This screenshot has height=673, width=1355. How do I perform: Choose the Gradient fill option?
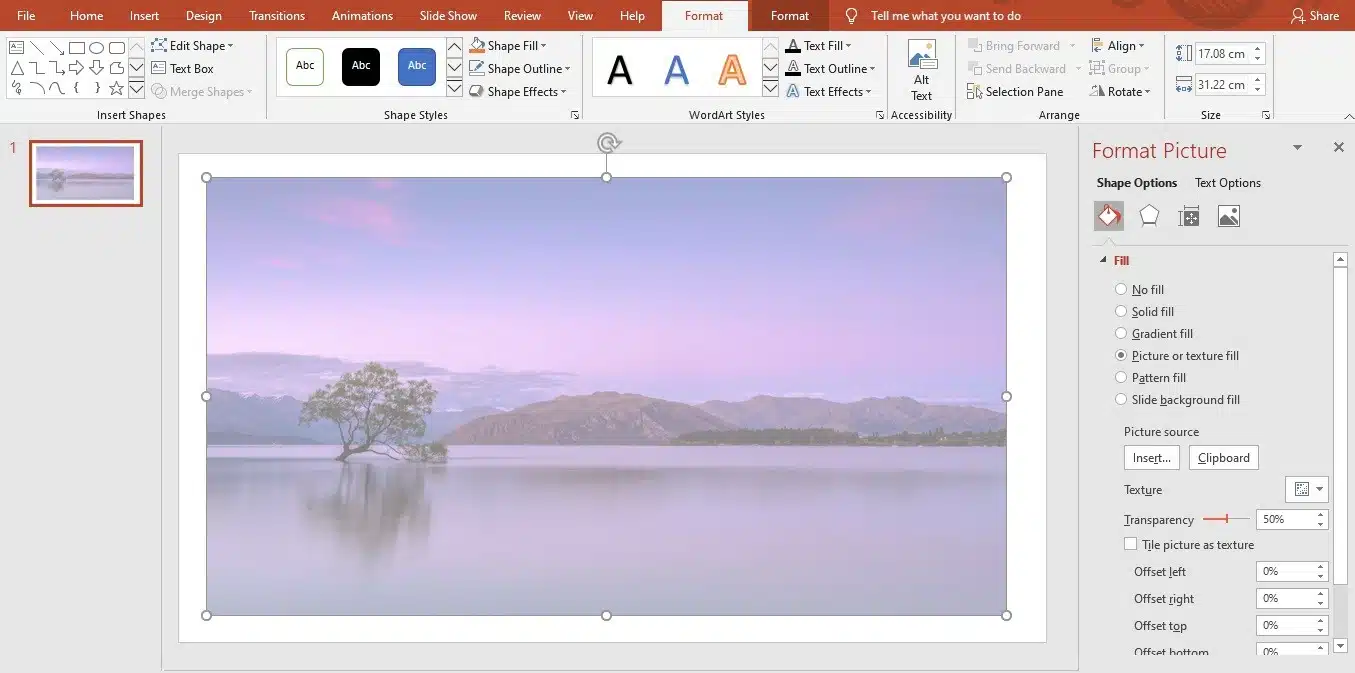coord(1121,333)
